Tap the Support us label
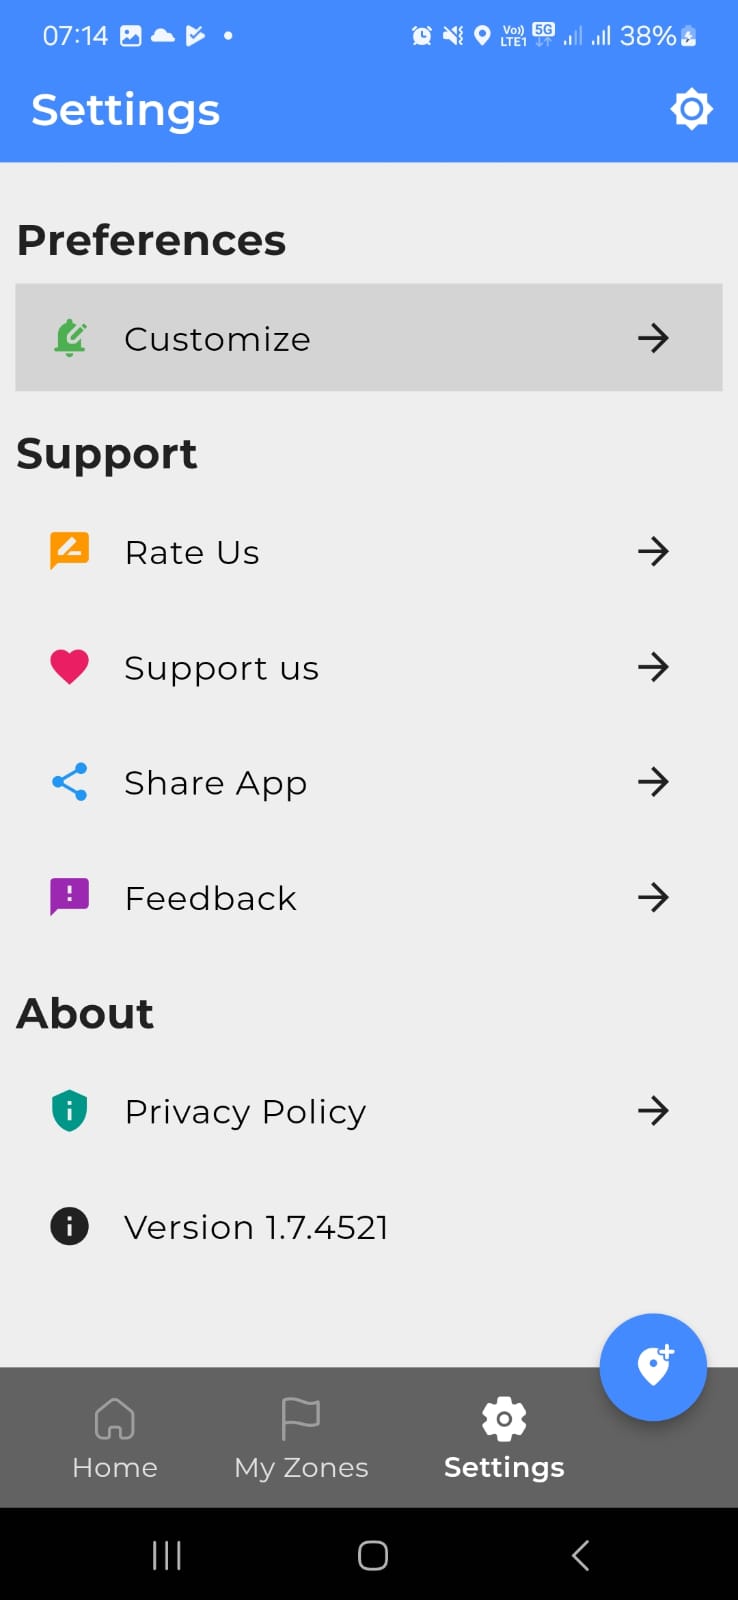The image size is (738, 1600). (221, 668)
